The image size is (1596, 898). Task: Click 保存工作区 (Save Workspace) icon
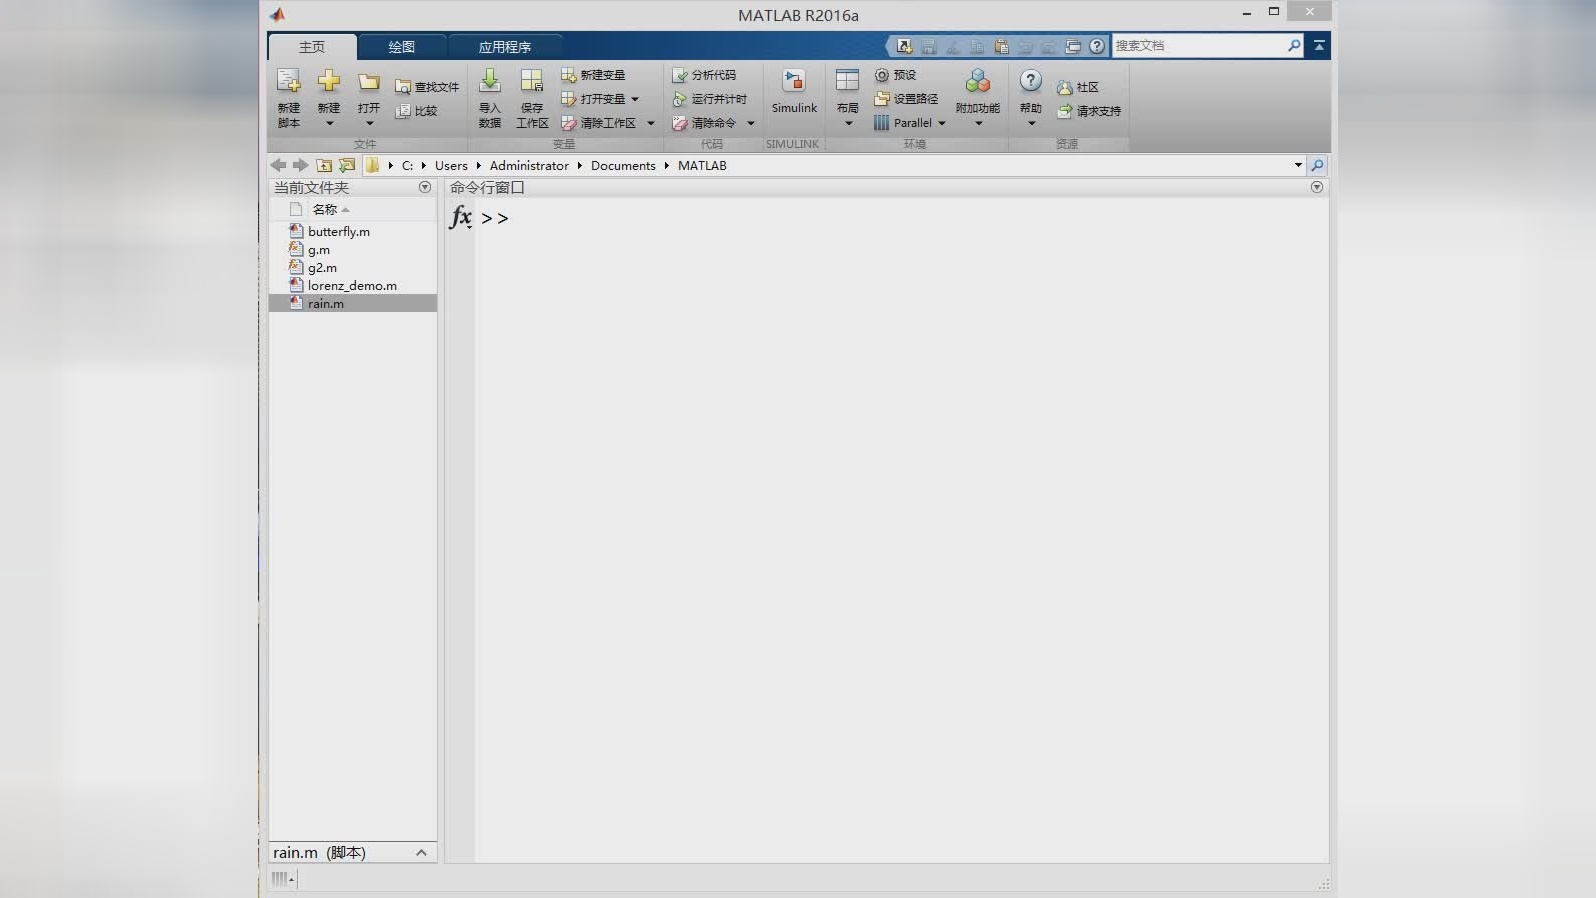click(x=532, y=82)
